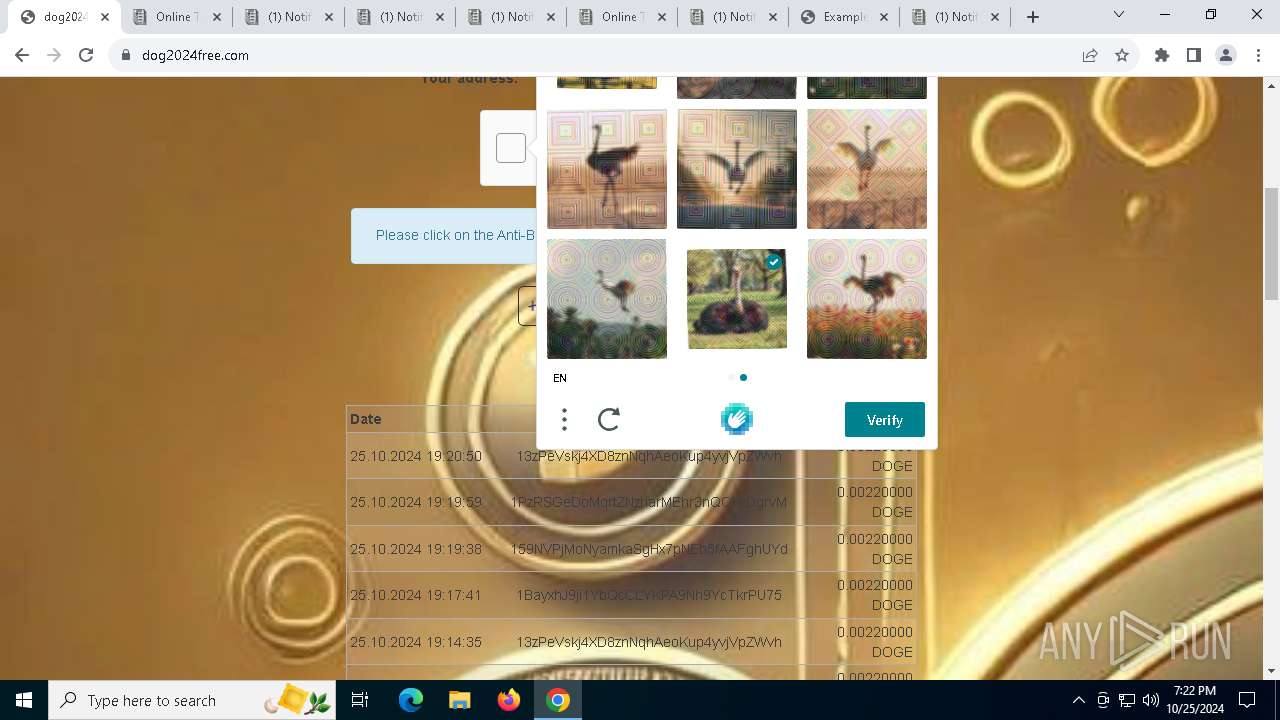Screen dimensions: 1280x720
Task: Launch Firefox from the taskbar
Action: (x=509, y=700)
